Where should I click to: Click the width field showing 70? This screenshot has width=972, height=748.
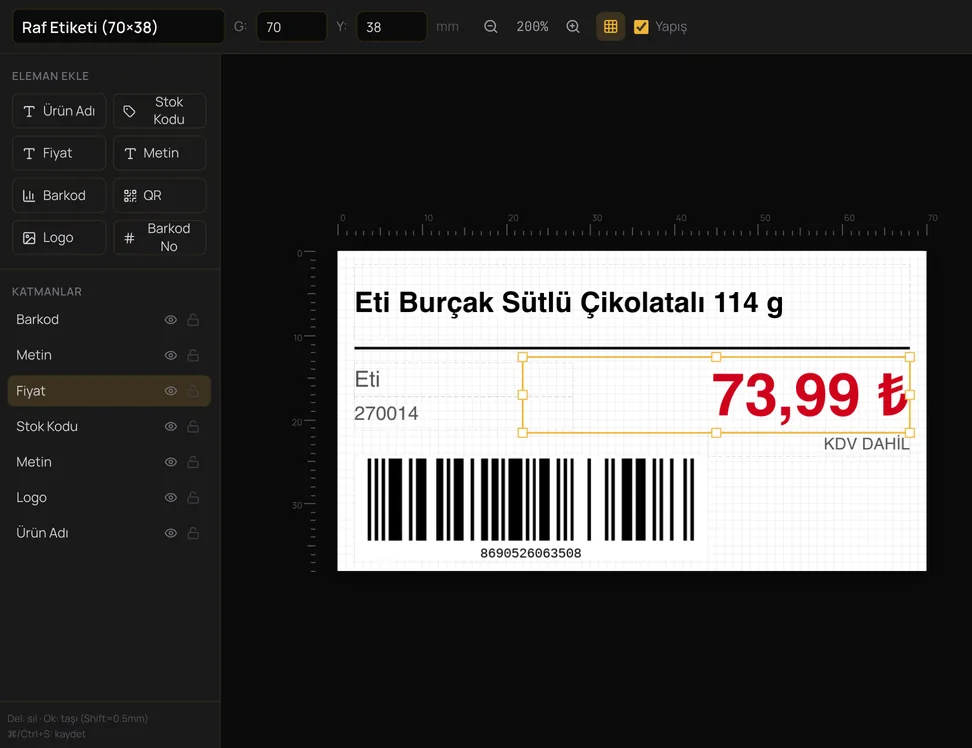click(x=291, y=27)
